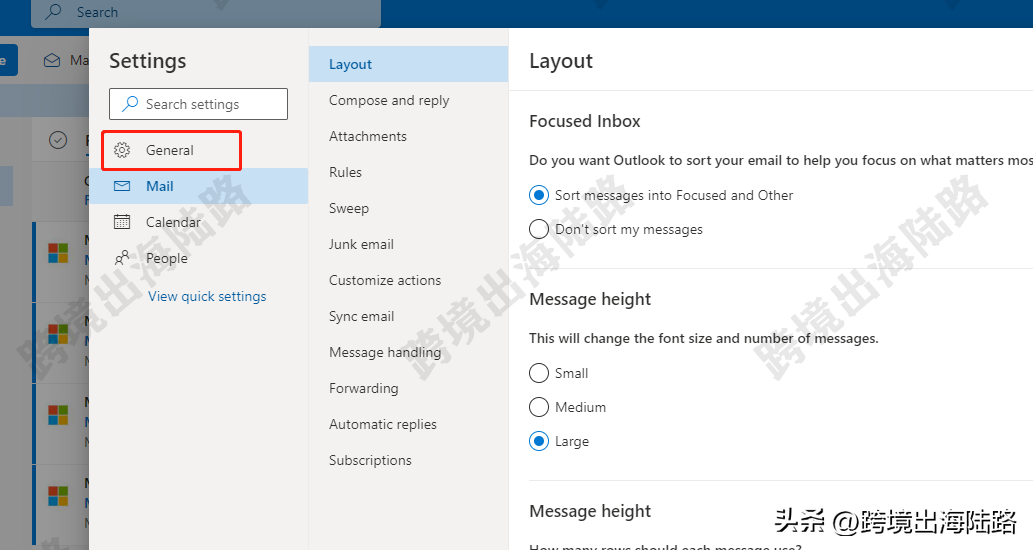The height and width of the screenshot is (550, 1033).
Task: Click the Calendar icon in Settings
Action: pos(122,222)
